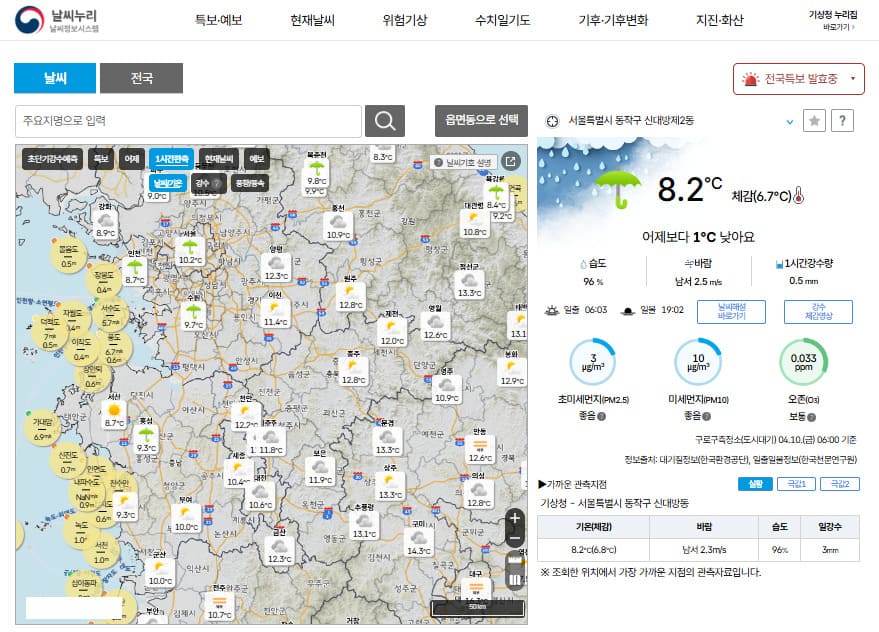Switch to the 전국 tab
This screenshot has height=632, width=879.
[x=141, y=78]
